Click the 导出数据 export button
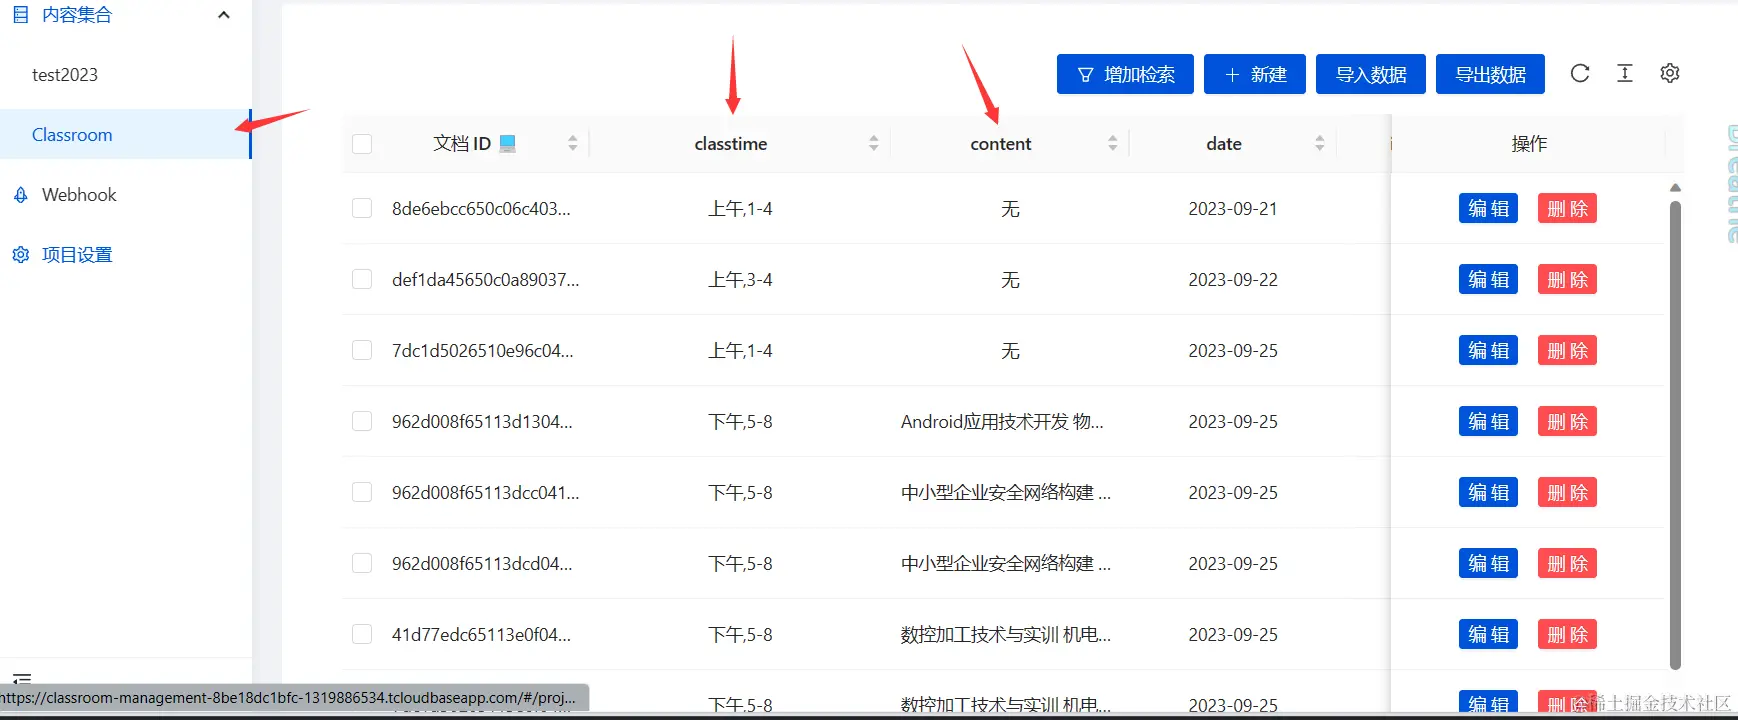The image size is (1738, 720). [1490, 74]
